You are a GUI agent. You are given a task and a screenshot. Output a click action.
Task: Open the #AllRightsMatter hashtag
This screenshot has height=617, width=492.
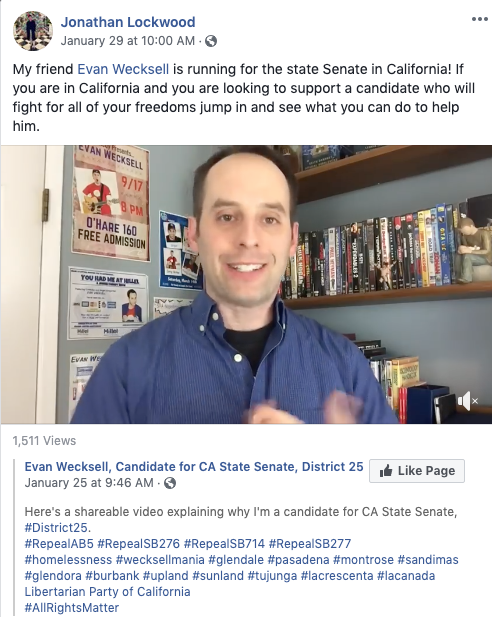point(72,608)
